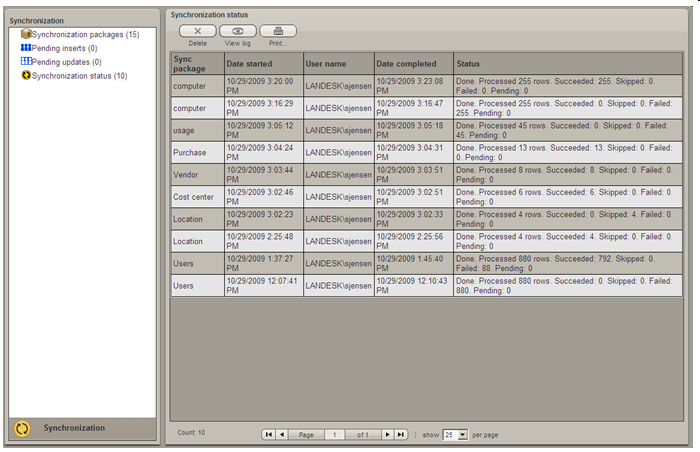Click the Pending inserts icon
The width and height of the screenshot is (700, 452).
tap(26, 47)
